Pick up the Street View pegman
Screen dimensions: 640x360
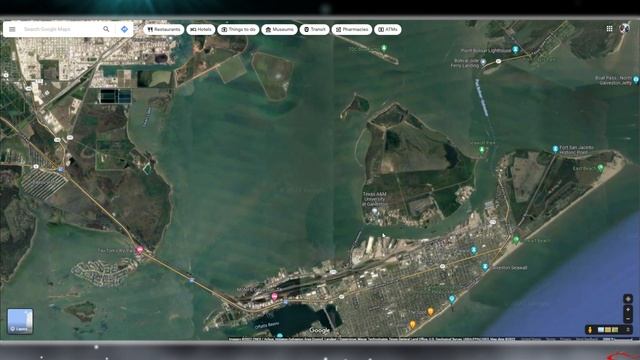click(590, 329)
